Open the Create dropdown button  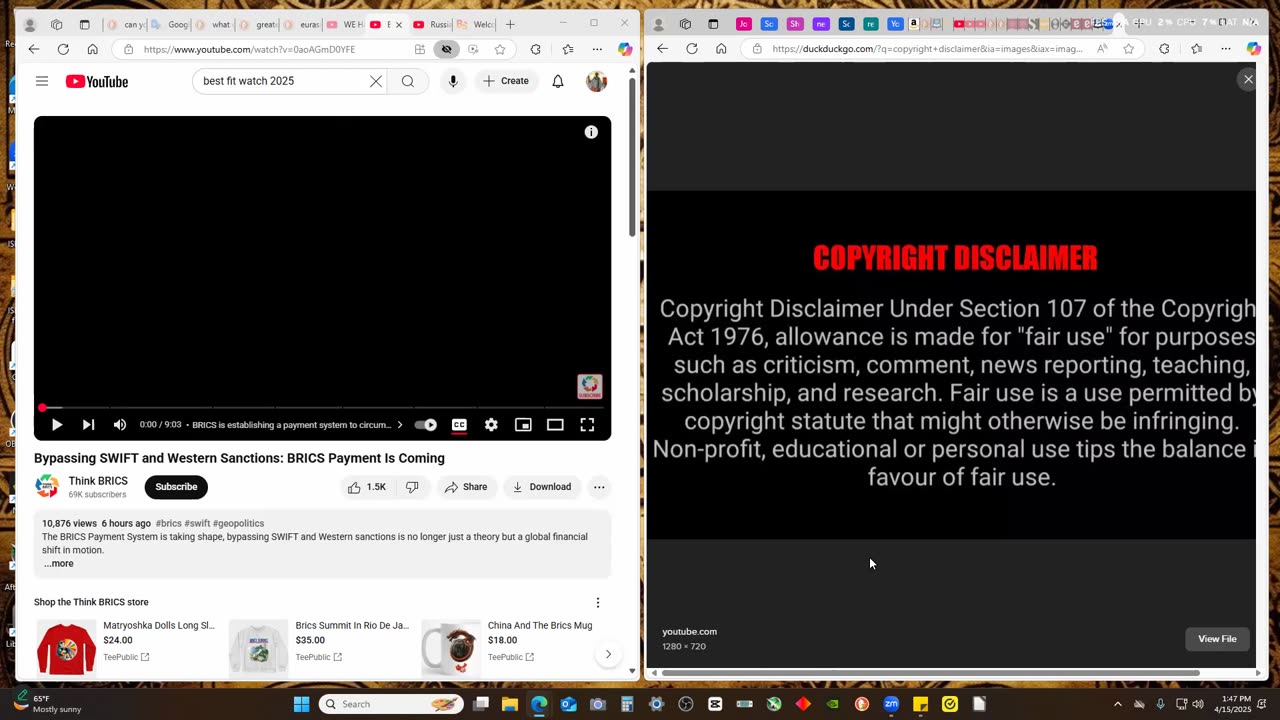pos(506,81)
